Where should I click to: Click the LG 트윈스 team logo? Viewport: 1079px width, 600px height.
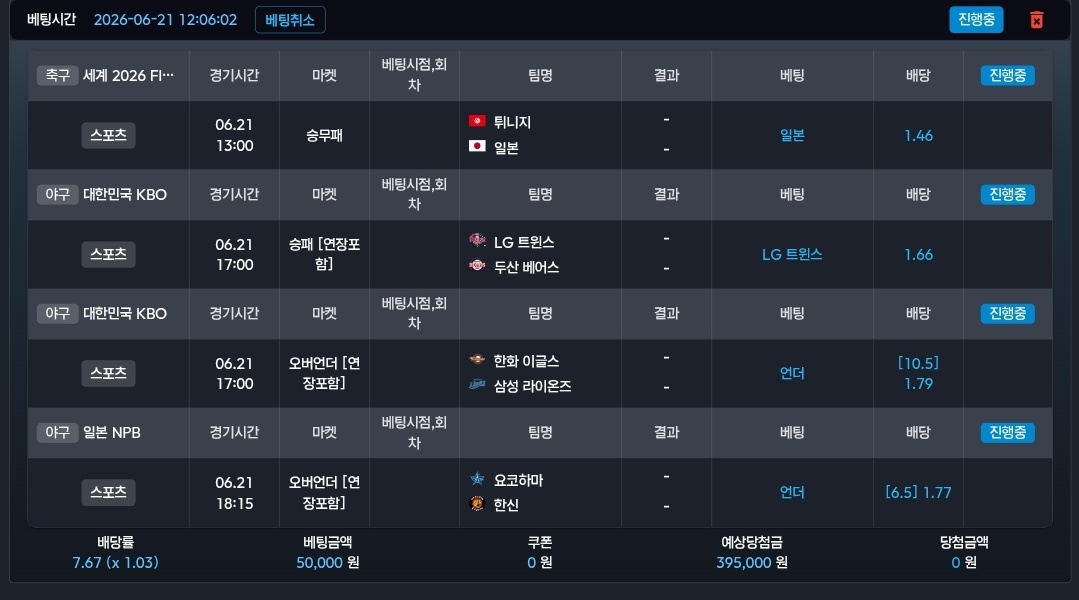[x=477, y=240]
